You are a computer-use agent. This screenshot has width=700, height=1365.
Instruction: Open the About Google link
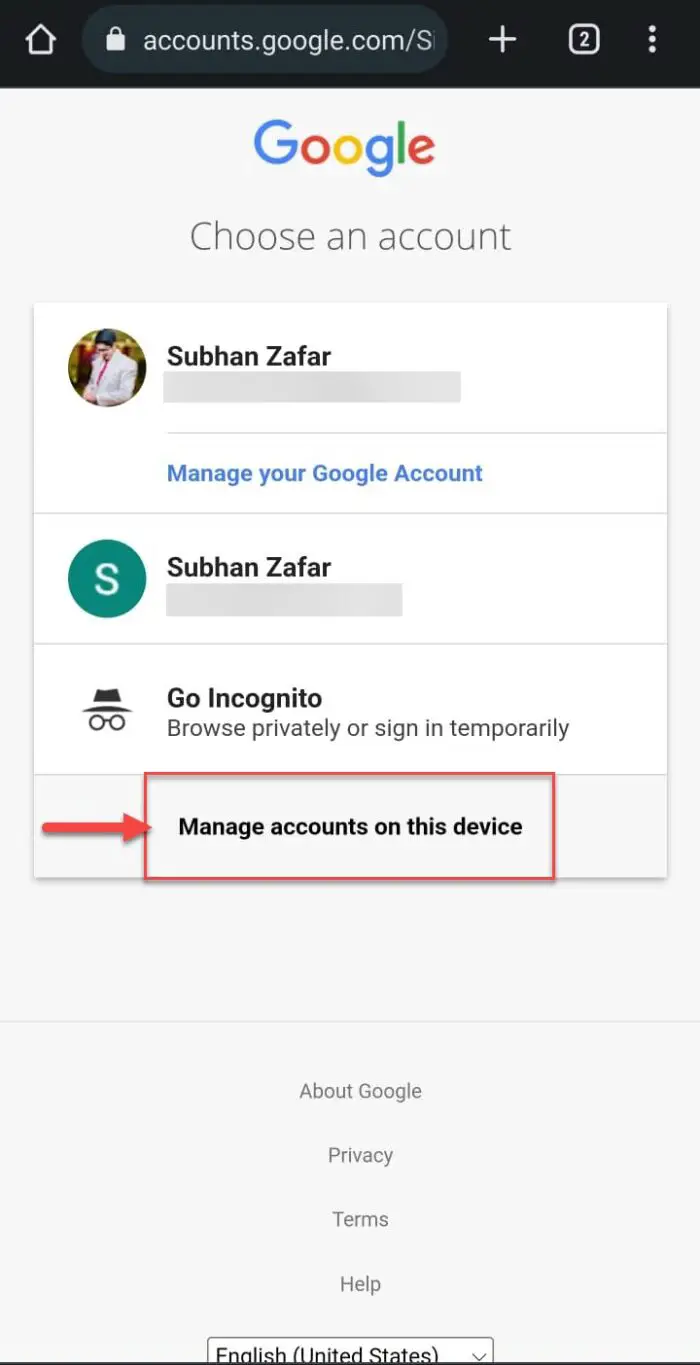pos(360,1090)
